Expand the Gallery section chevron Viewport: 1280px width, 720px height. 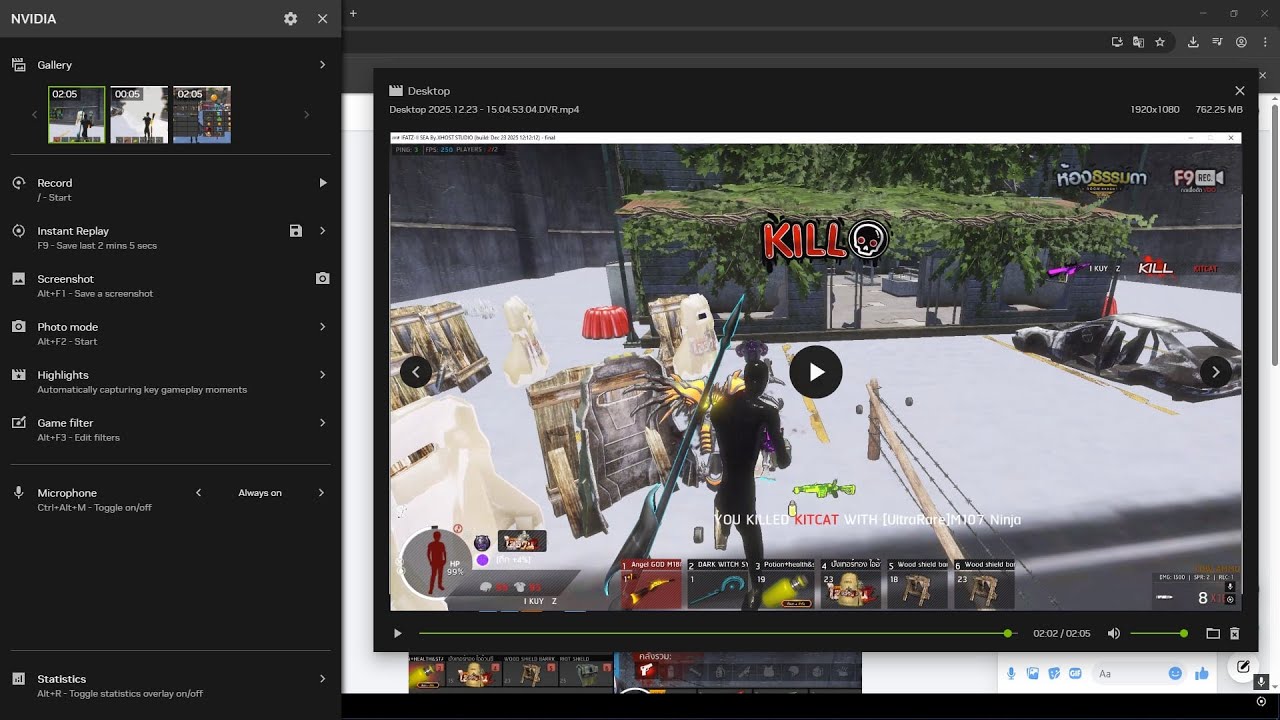point(322,65)
